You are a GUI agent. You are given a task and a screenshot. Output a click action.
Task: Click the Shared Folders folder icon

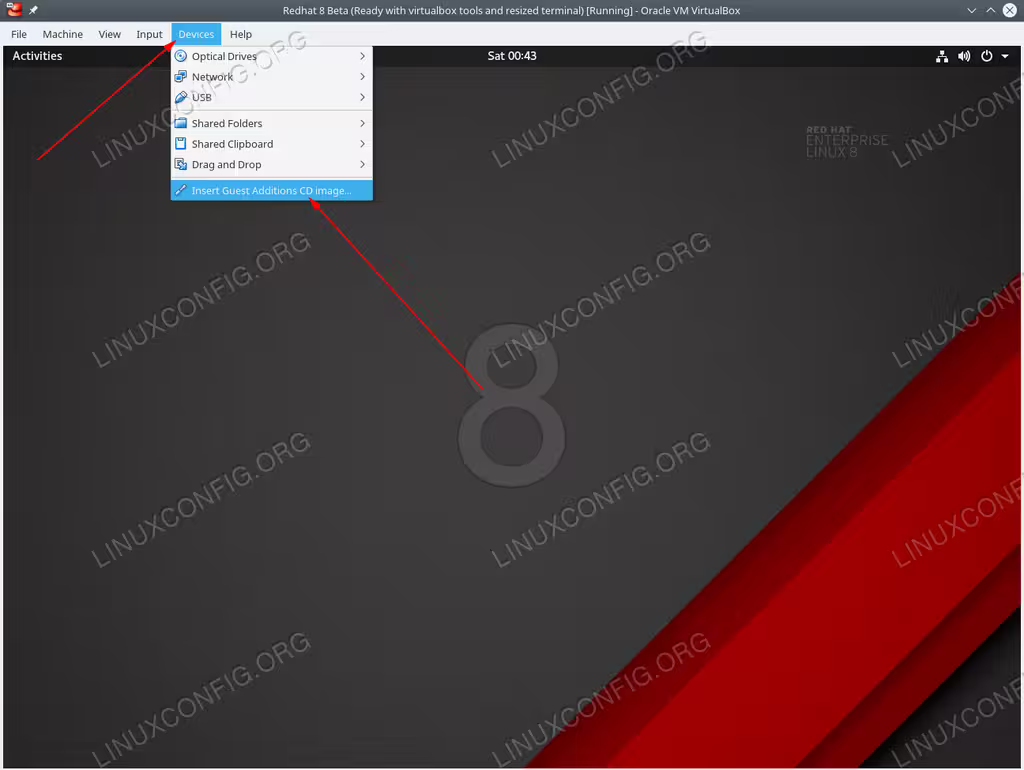click(x=181, y=123)
